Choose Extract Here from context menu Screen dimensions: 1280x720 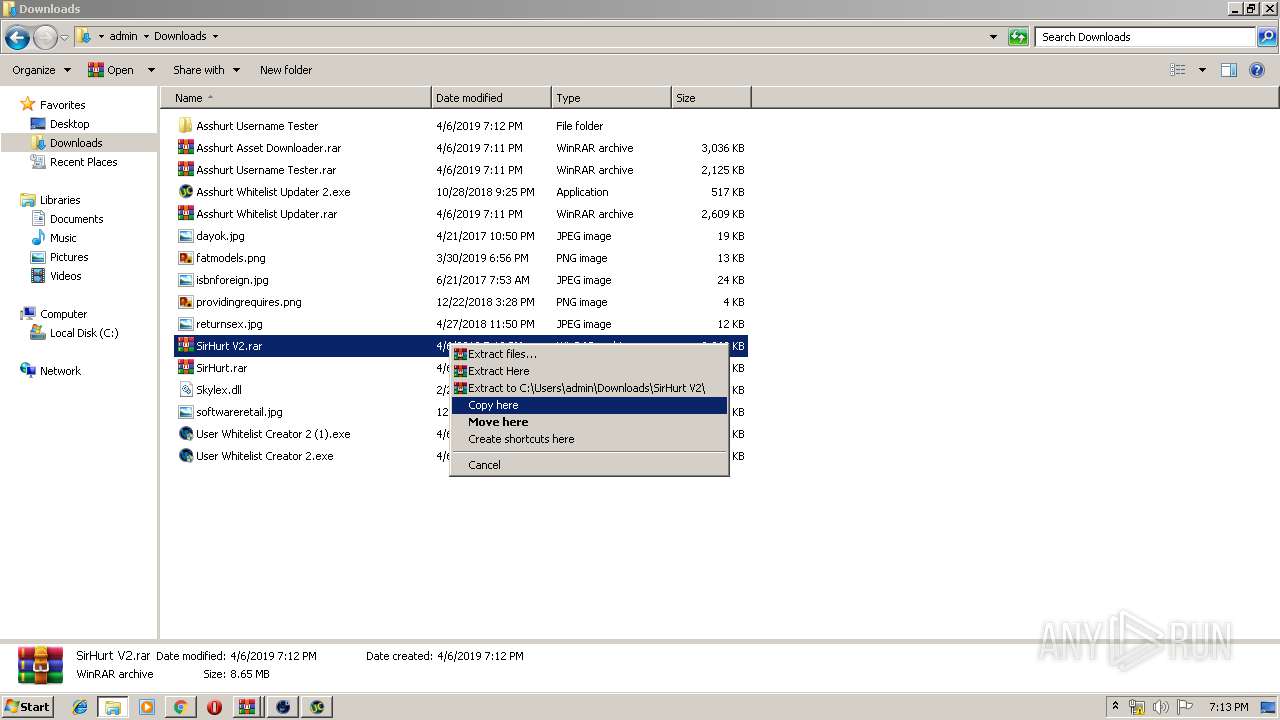point(589,371)
